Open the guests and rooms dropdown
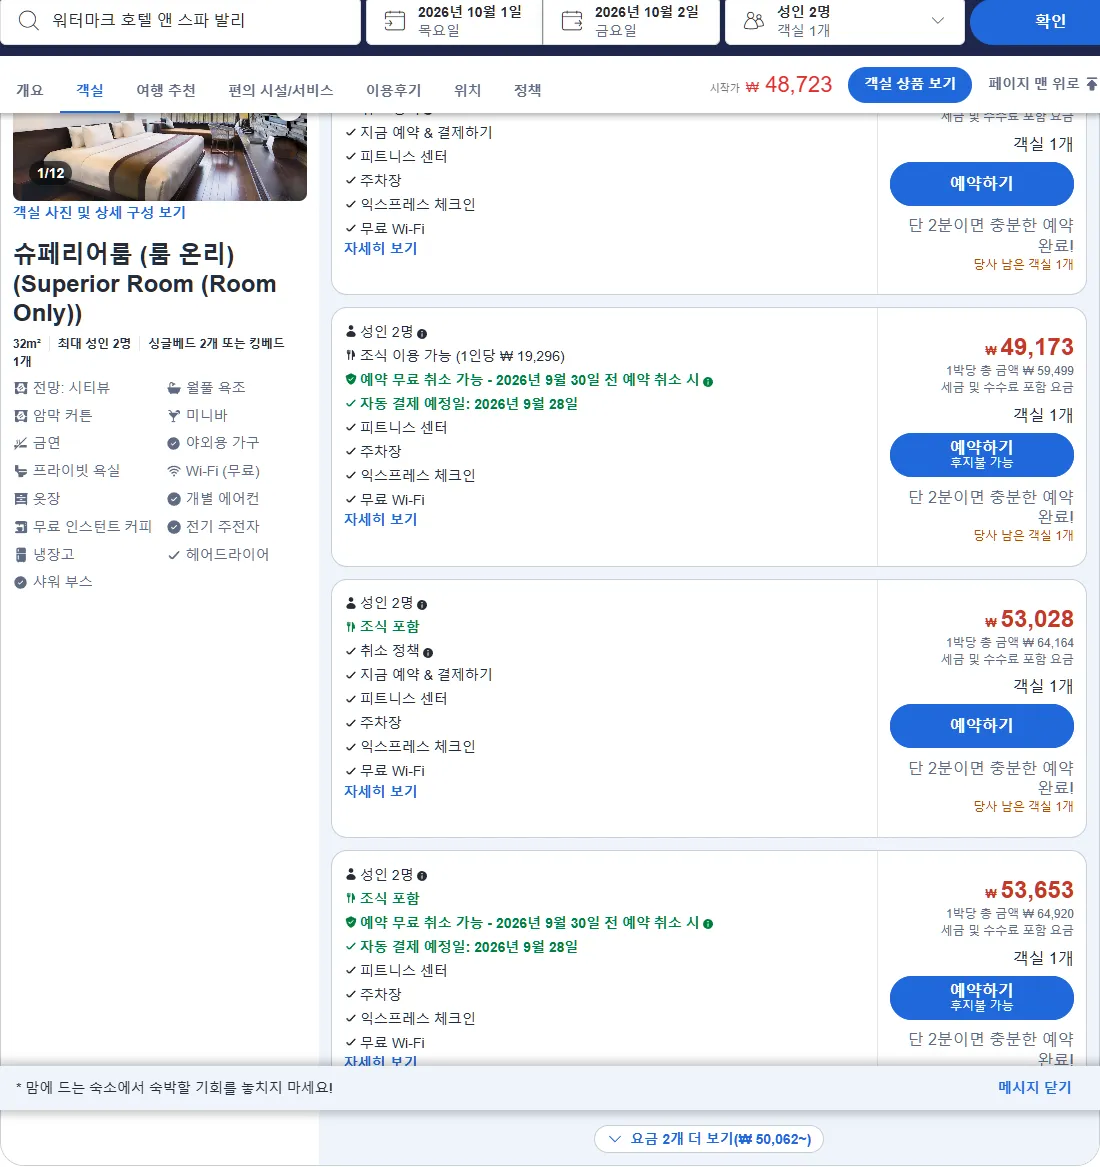Viewport: 1100px width, 1167px height. coord(845,21)
